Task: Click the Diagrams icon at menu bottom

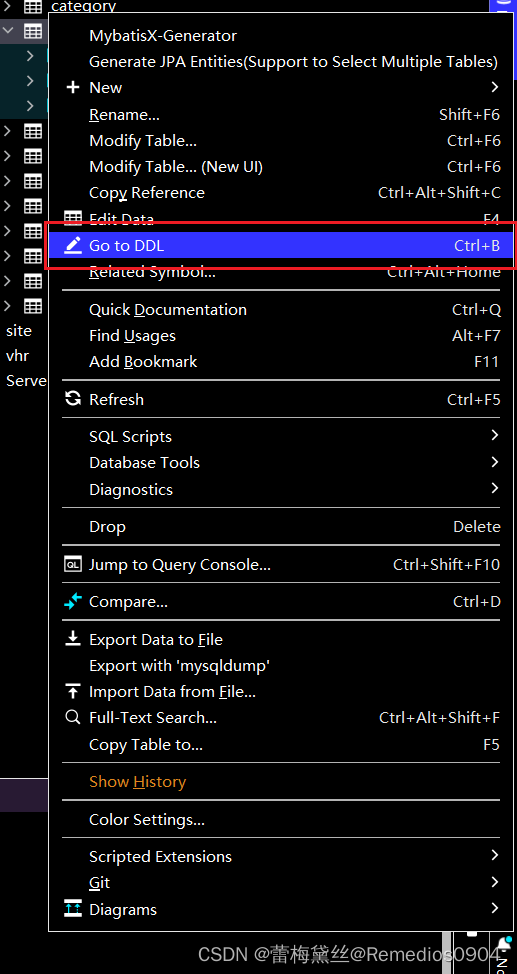Action: (73, 909)
